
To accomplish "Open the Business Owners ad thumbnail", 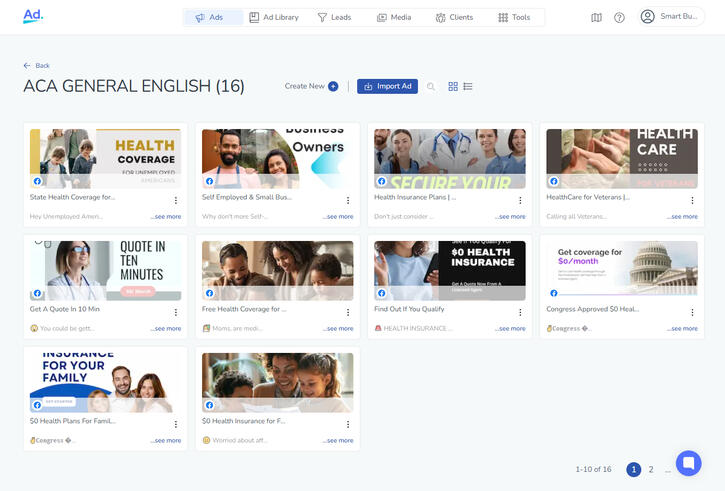I will point(277,159).
